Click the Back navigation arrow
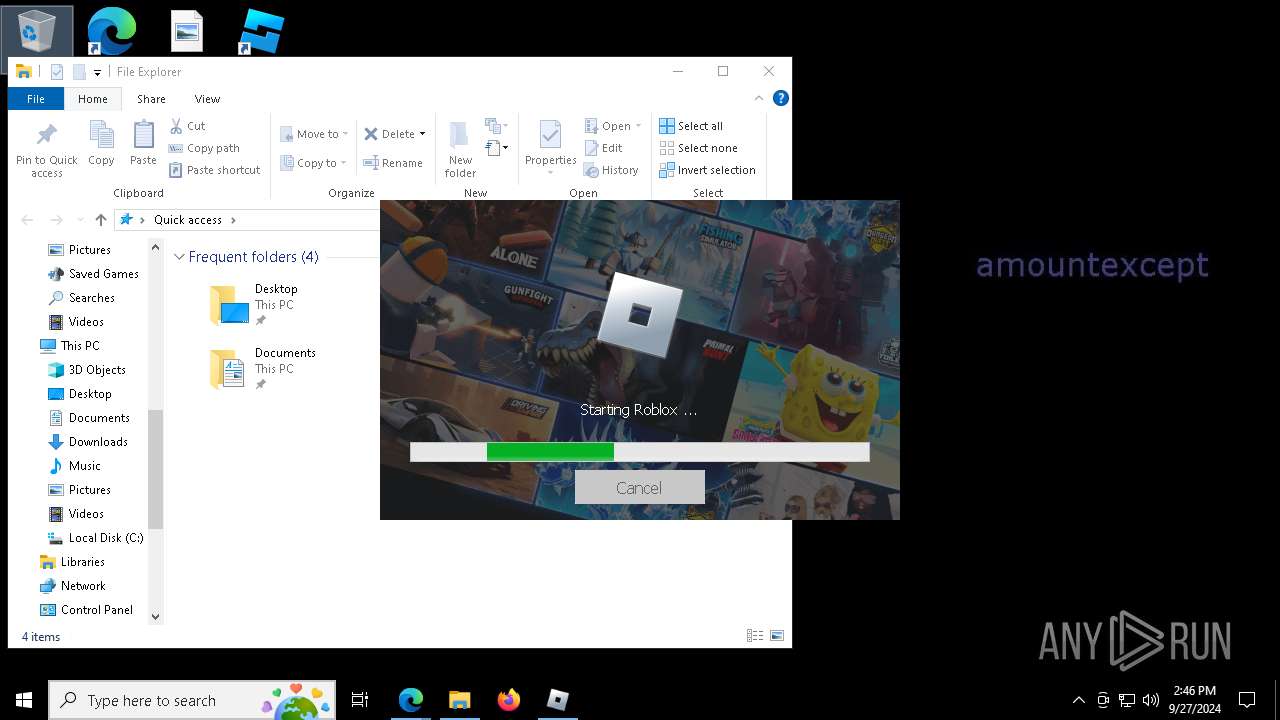 coord(27,220)
